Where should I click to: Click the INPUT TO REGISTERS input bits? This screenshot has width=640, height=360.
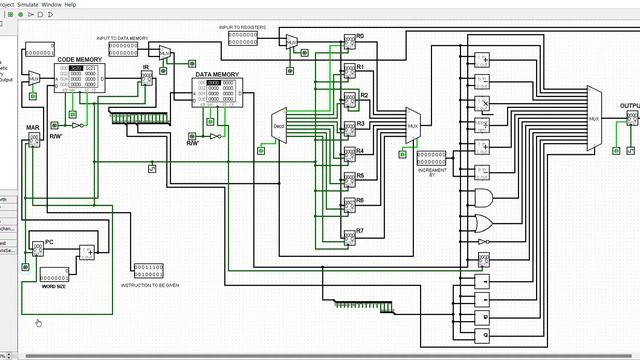click(x=243, y=38)
